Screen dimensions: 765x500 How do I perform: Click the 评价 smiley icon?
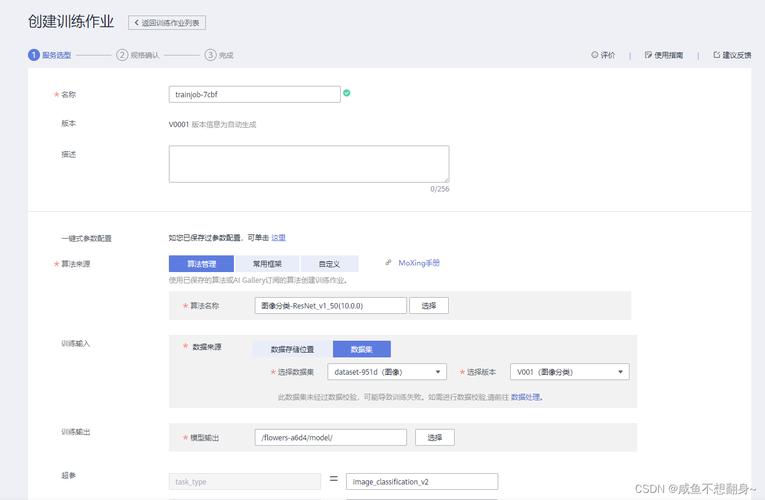(x=594, y=56)
